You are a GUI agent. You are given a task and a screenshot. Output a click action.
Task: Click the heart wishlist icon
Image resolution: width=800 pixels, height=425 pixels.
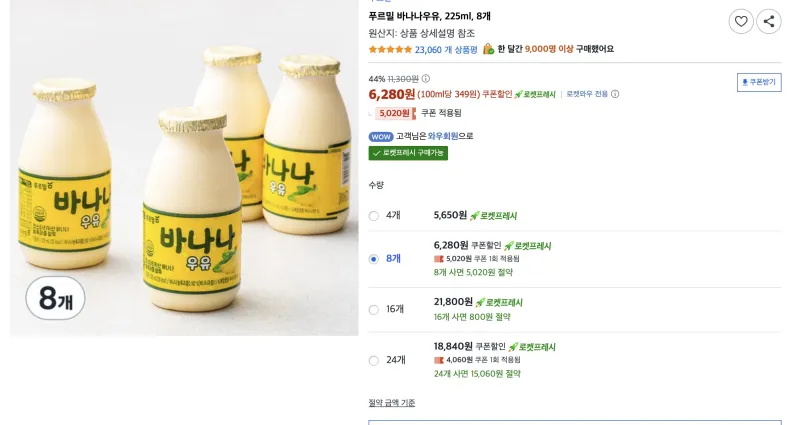(x=741, y=21)
